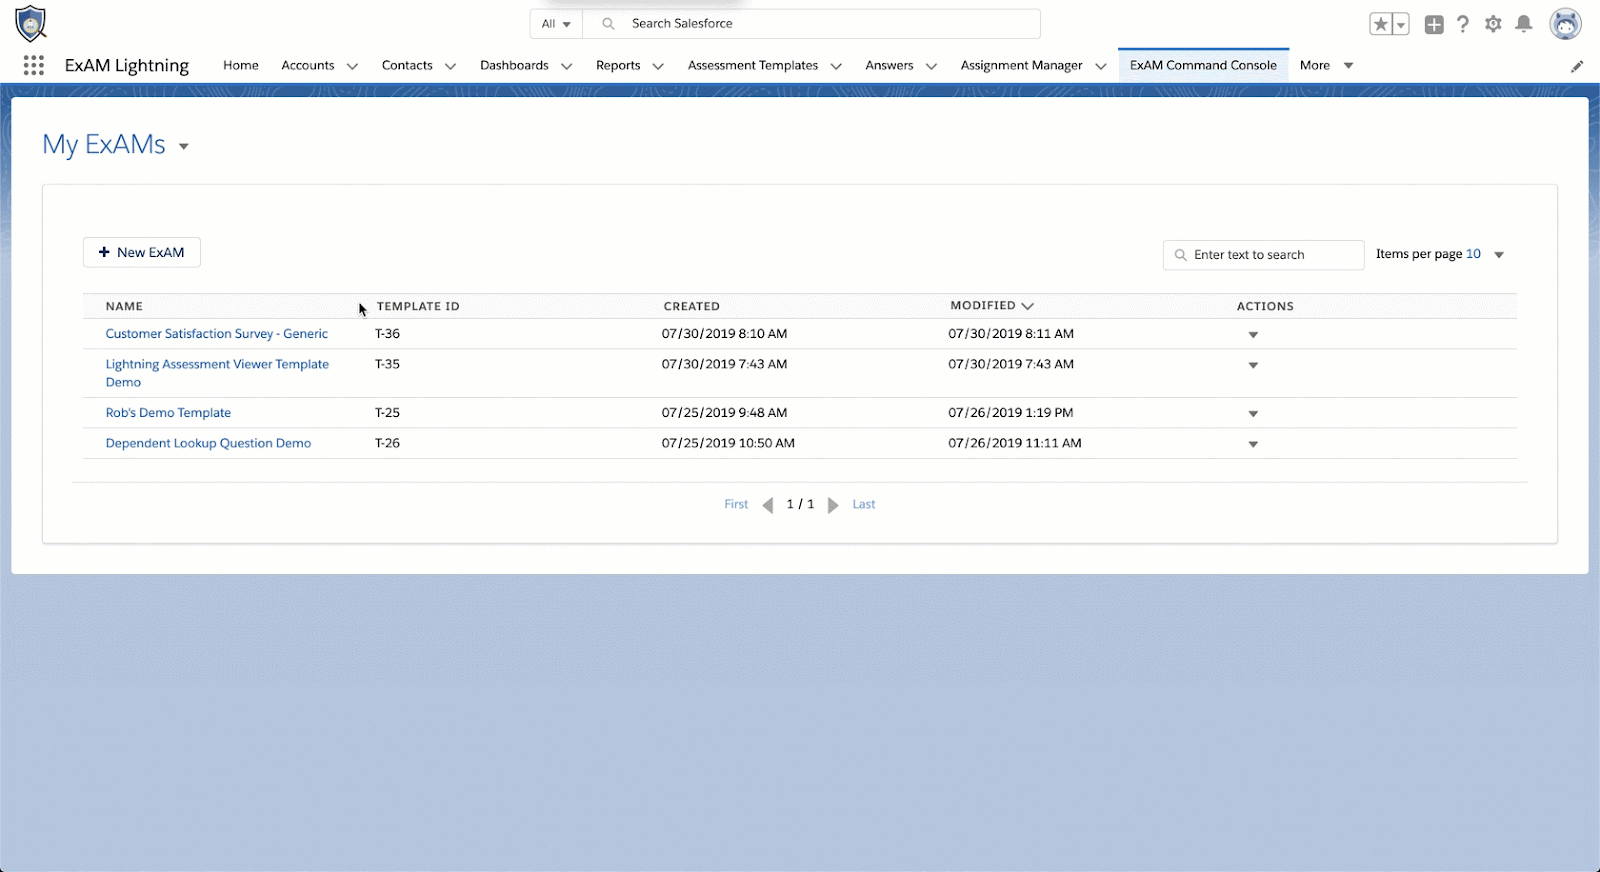This screenshot has height=872, width=1600.
Task: Expand the Assessment Templates tab chevron
Action: pyautogui.click(x=836, y=66)
